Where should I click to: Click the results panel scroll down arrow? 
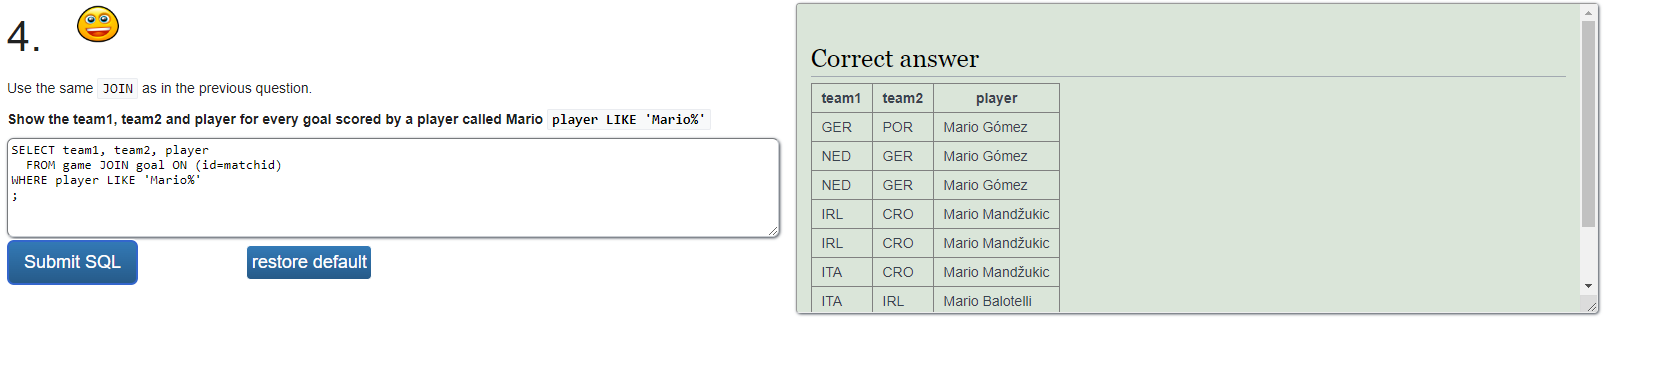(x=1588, y=286)
